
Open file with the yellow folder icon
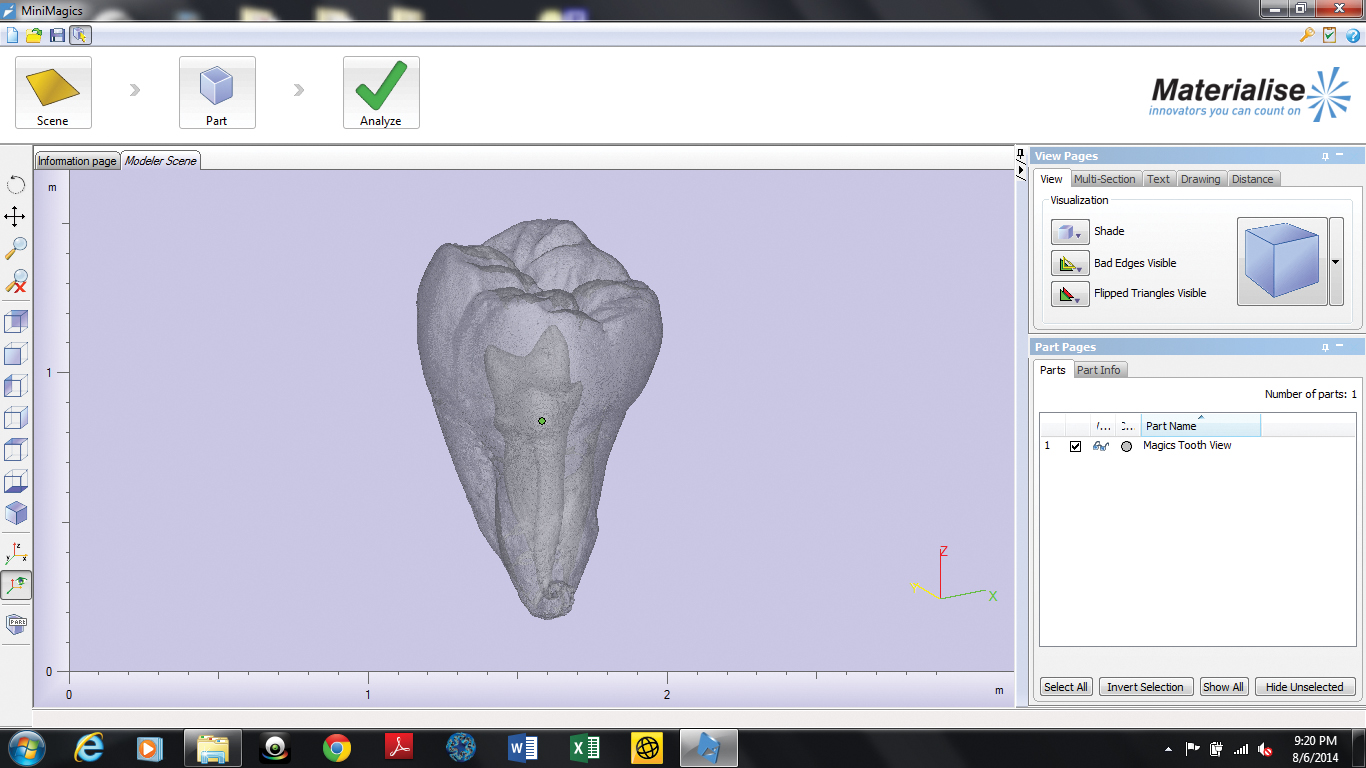pos(34,35)
